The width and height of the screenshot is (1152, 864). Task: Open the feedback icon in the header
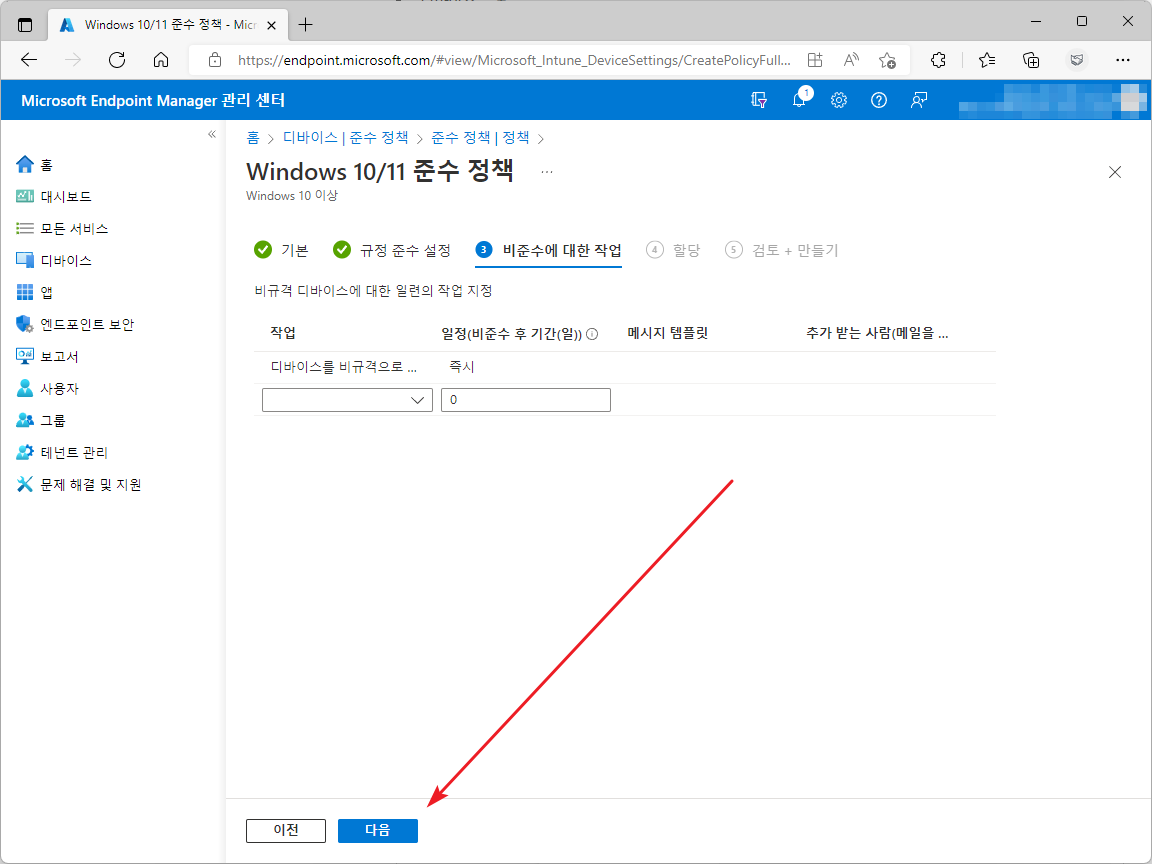918,101
